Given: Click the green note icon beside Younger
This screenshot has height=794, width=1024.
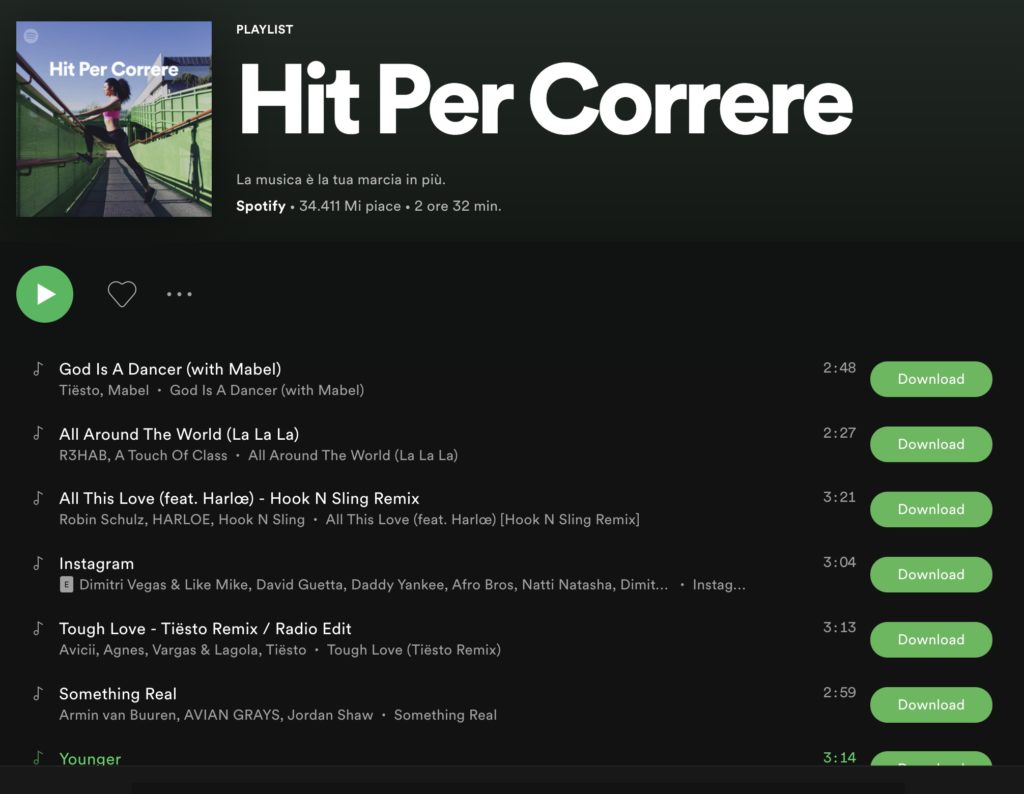Looking at the screenshot, I should [x=38, y=758].
